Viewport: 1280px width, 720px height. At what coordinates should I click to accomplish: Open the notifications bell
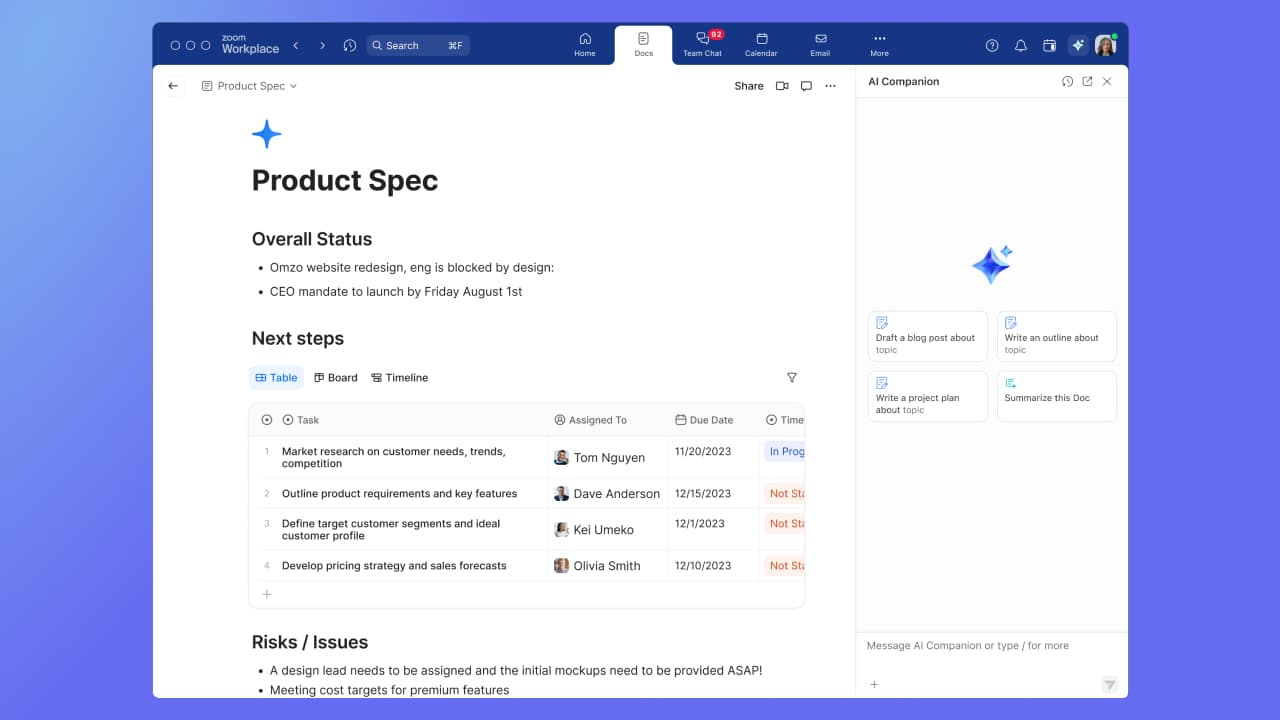(x=1020, y=46)
